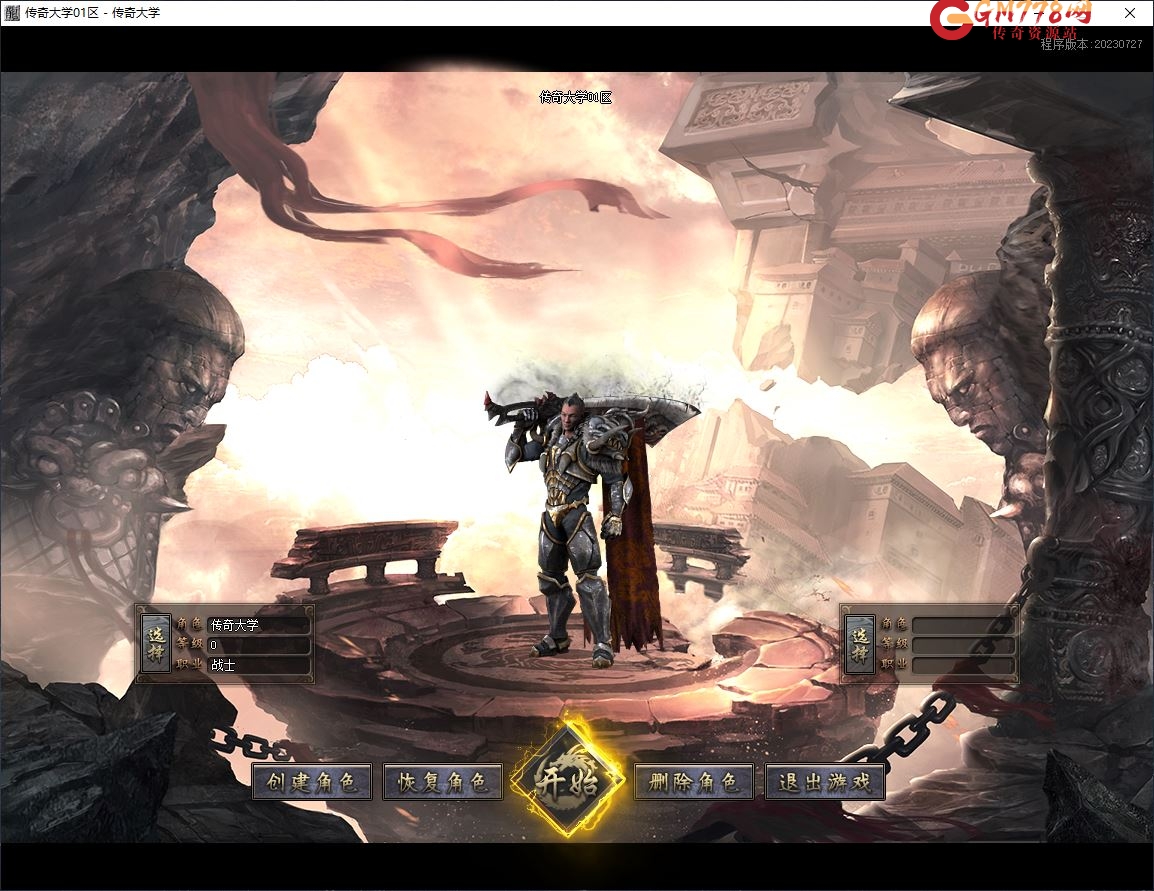Click the empty name field in right slot
The width and height of the screenshot is (1154, 891).
coord(963,625)
